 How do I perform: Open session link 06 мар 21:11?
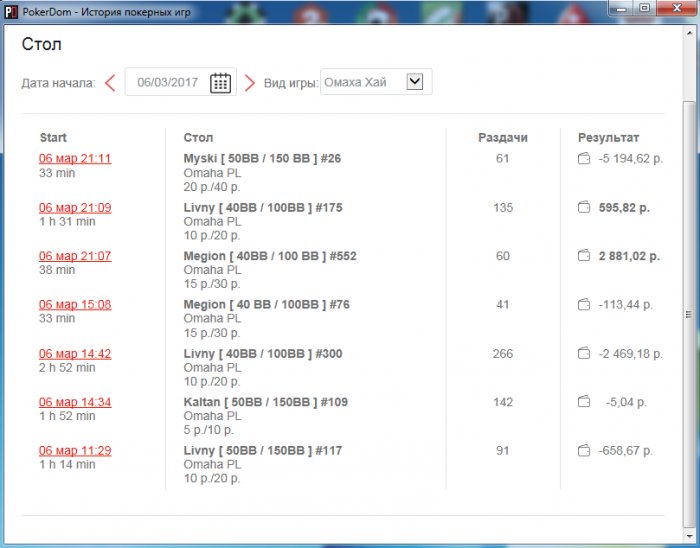click(x=75, y=158)
